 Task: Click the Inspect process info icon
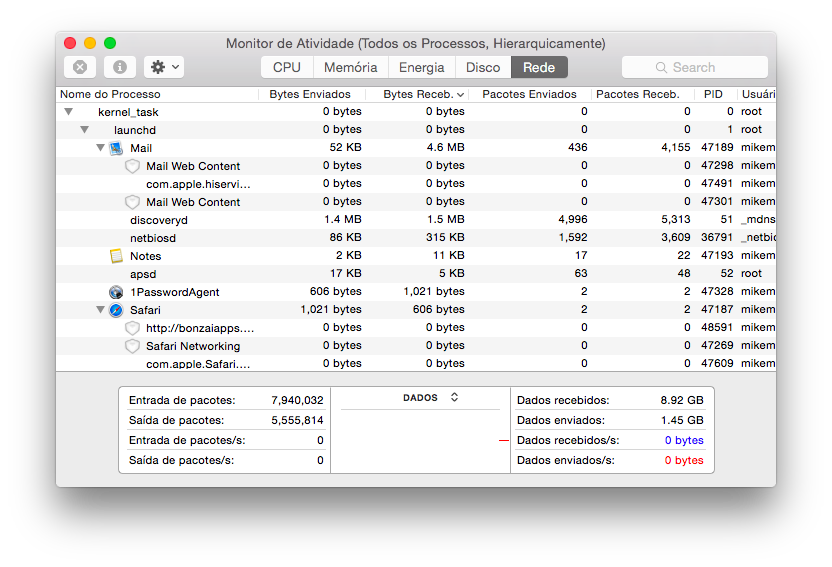pyautogui.click(x=120, y=67)
